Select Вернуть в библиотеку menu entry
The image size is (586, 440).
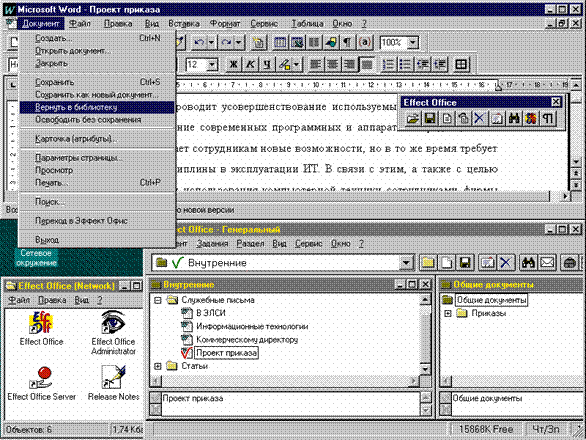click(x=97, y=107)
